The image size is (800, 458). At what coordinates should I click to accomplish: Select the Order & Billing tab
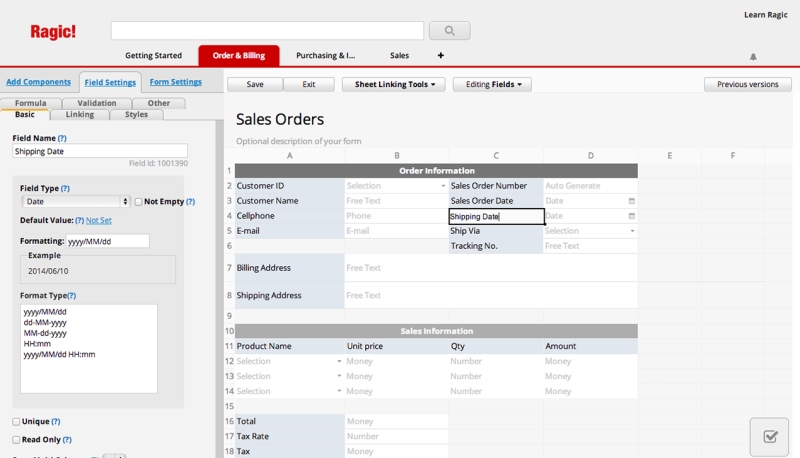tap(239, 56)
